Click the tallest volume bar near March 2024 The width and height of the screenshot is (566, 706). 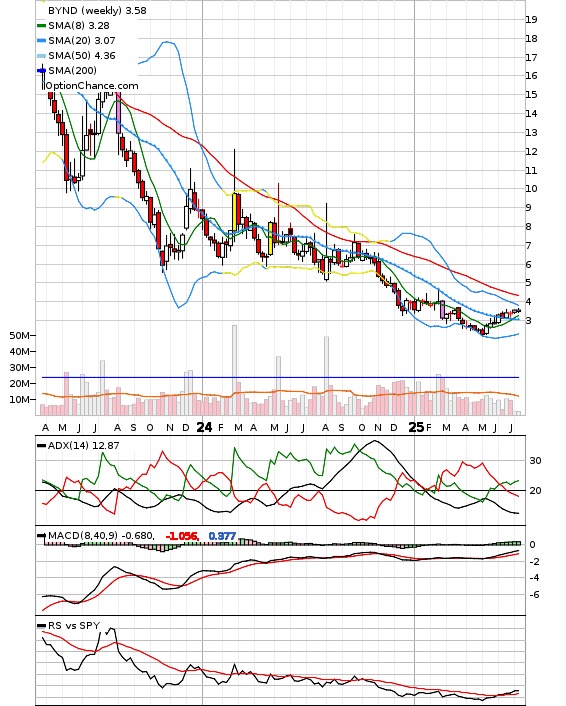tap(234, 370)
